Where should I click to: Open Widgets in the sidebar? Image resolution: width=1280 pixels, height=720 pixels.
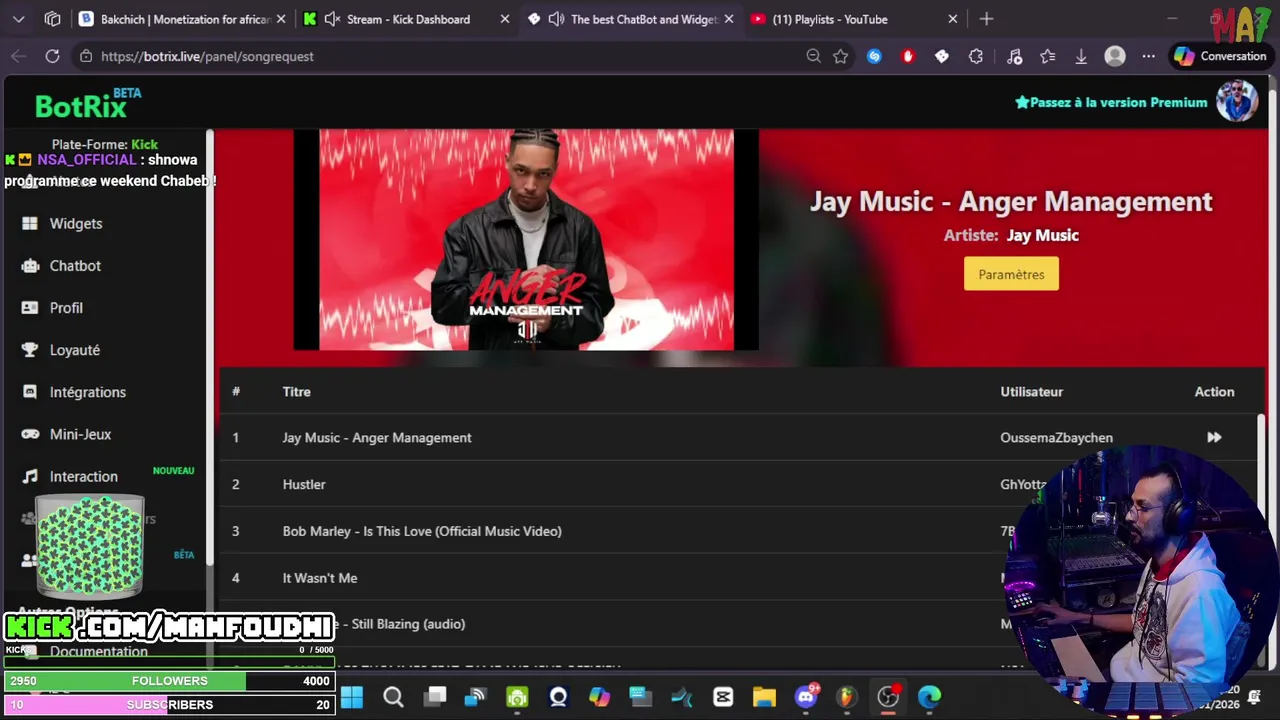(x=76, y=223)
